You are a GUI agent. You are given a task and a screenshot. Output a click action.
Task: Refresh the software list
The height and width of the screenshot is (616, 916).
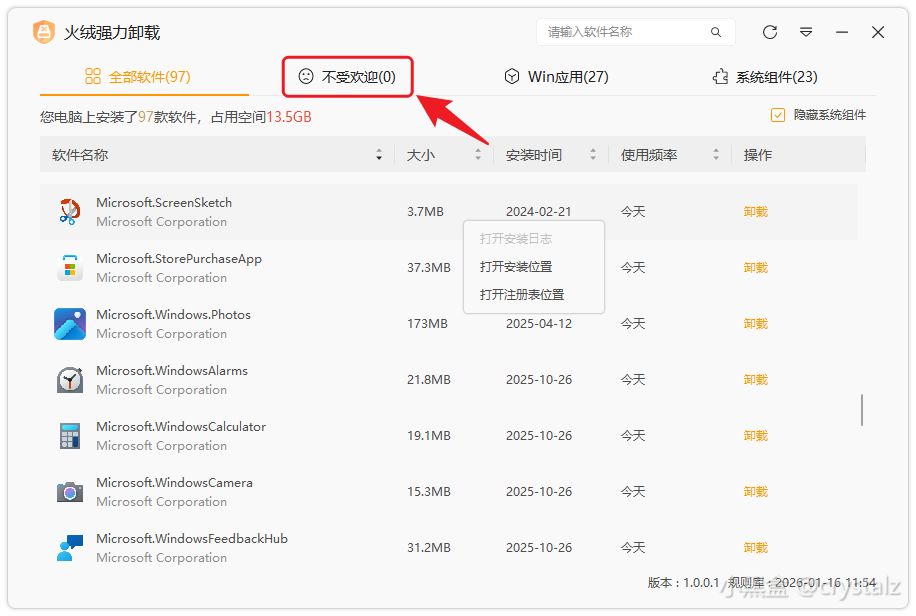770,32
